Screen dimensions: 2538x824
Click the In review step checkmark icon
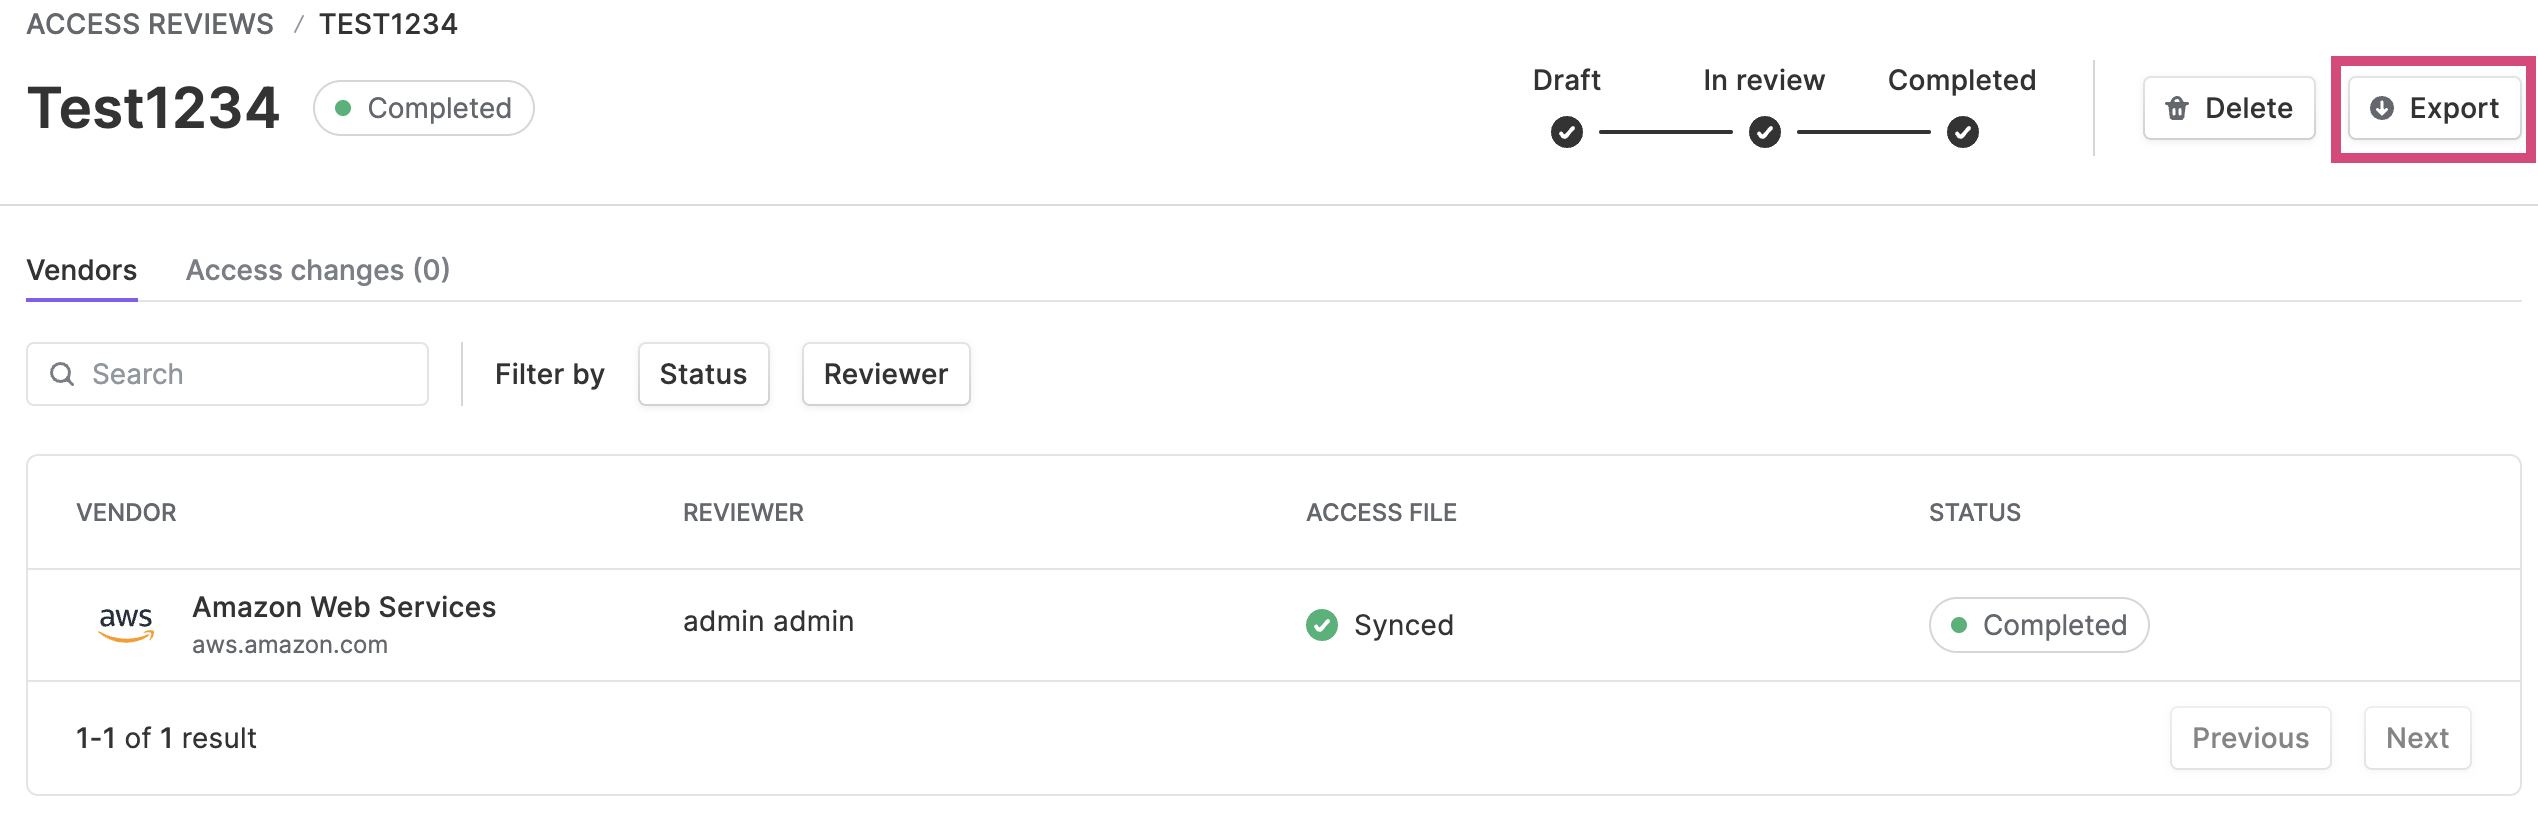(1765, 132)
